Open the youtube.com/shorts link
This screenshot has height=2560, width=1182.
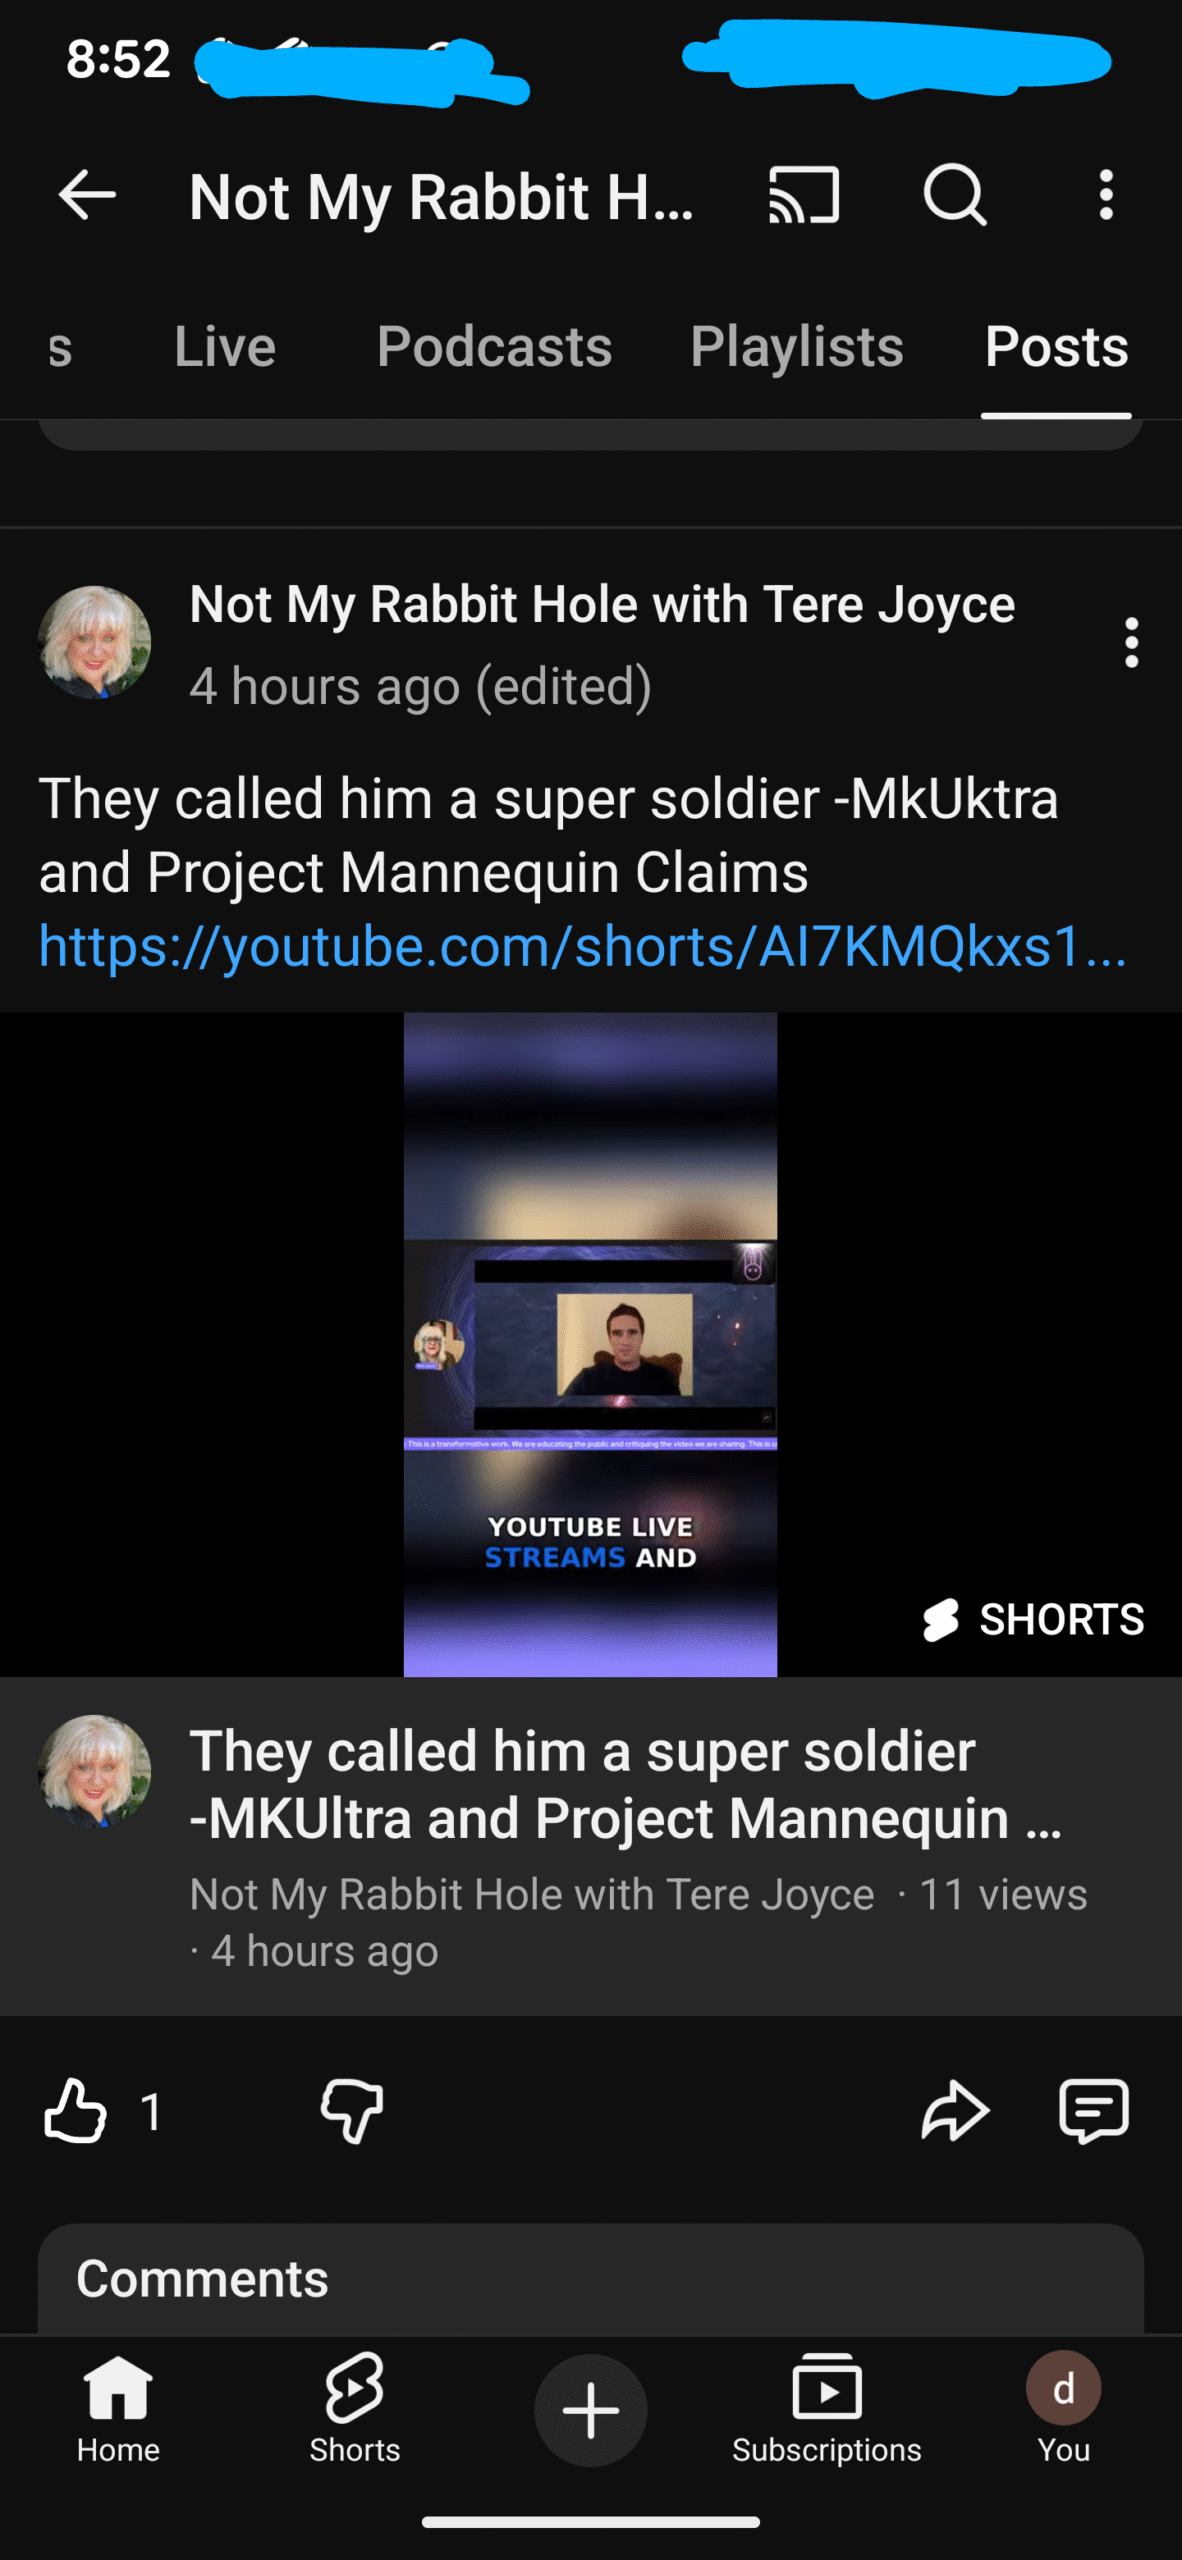(583, 946)
